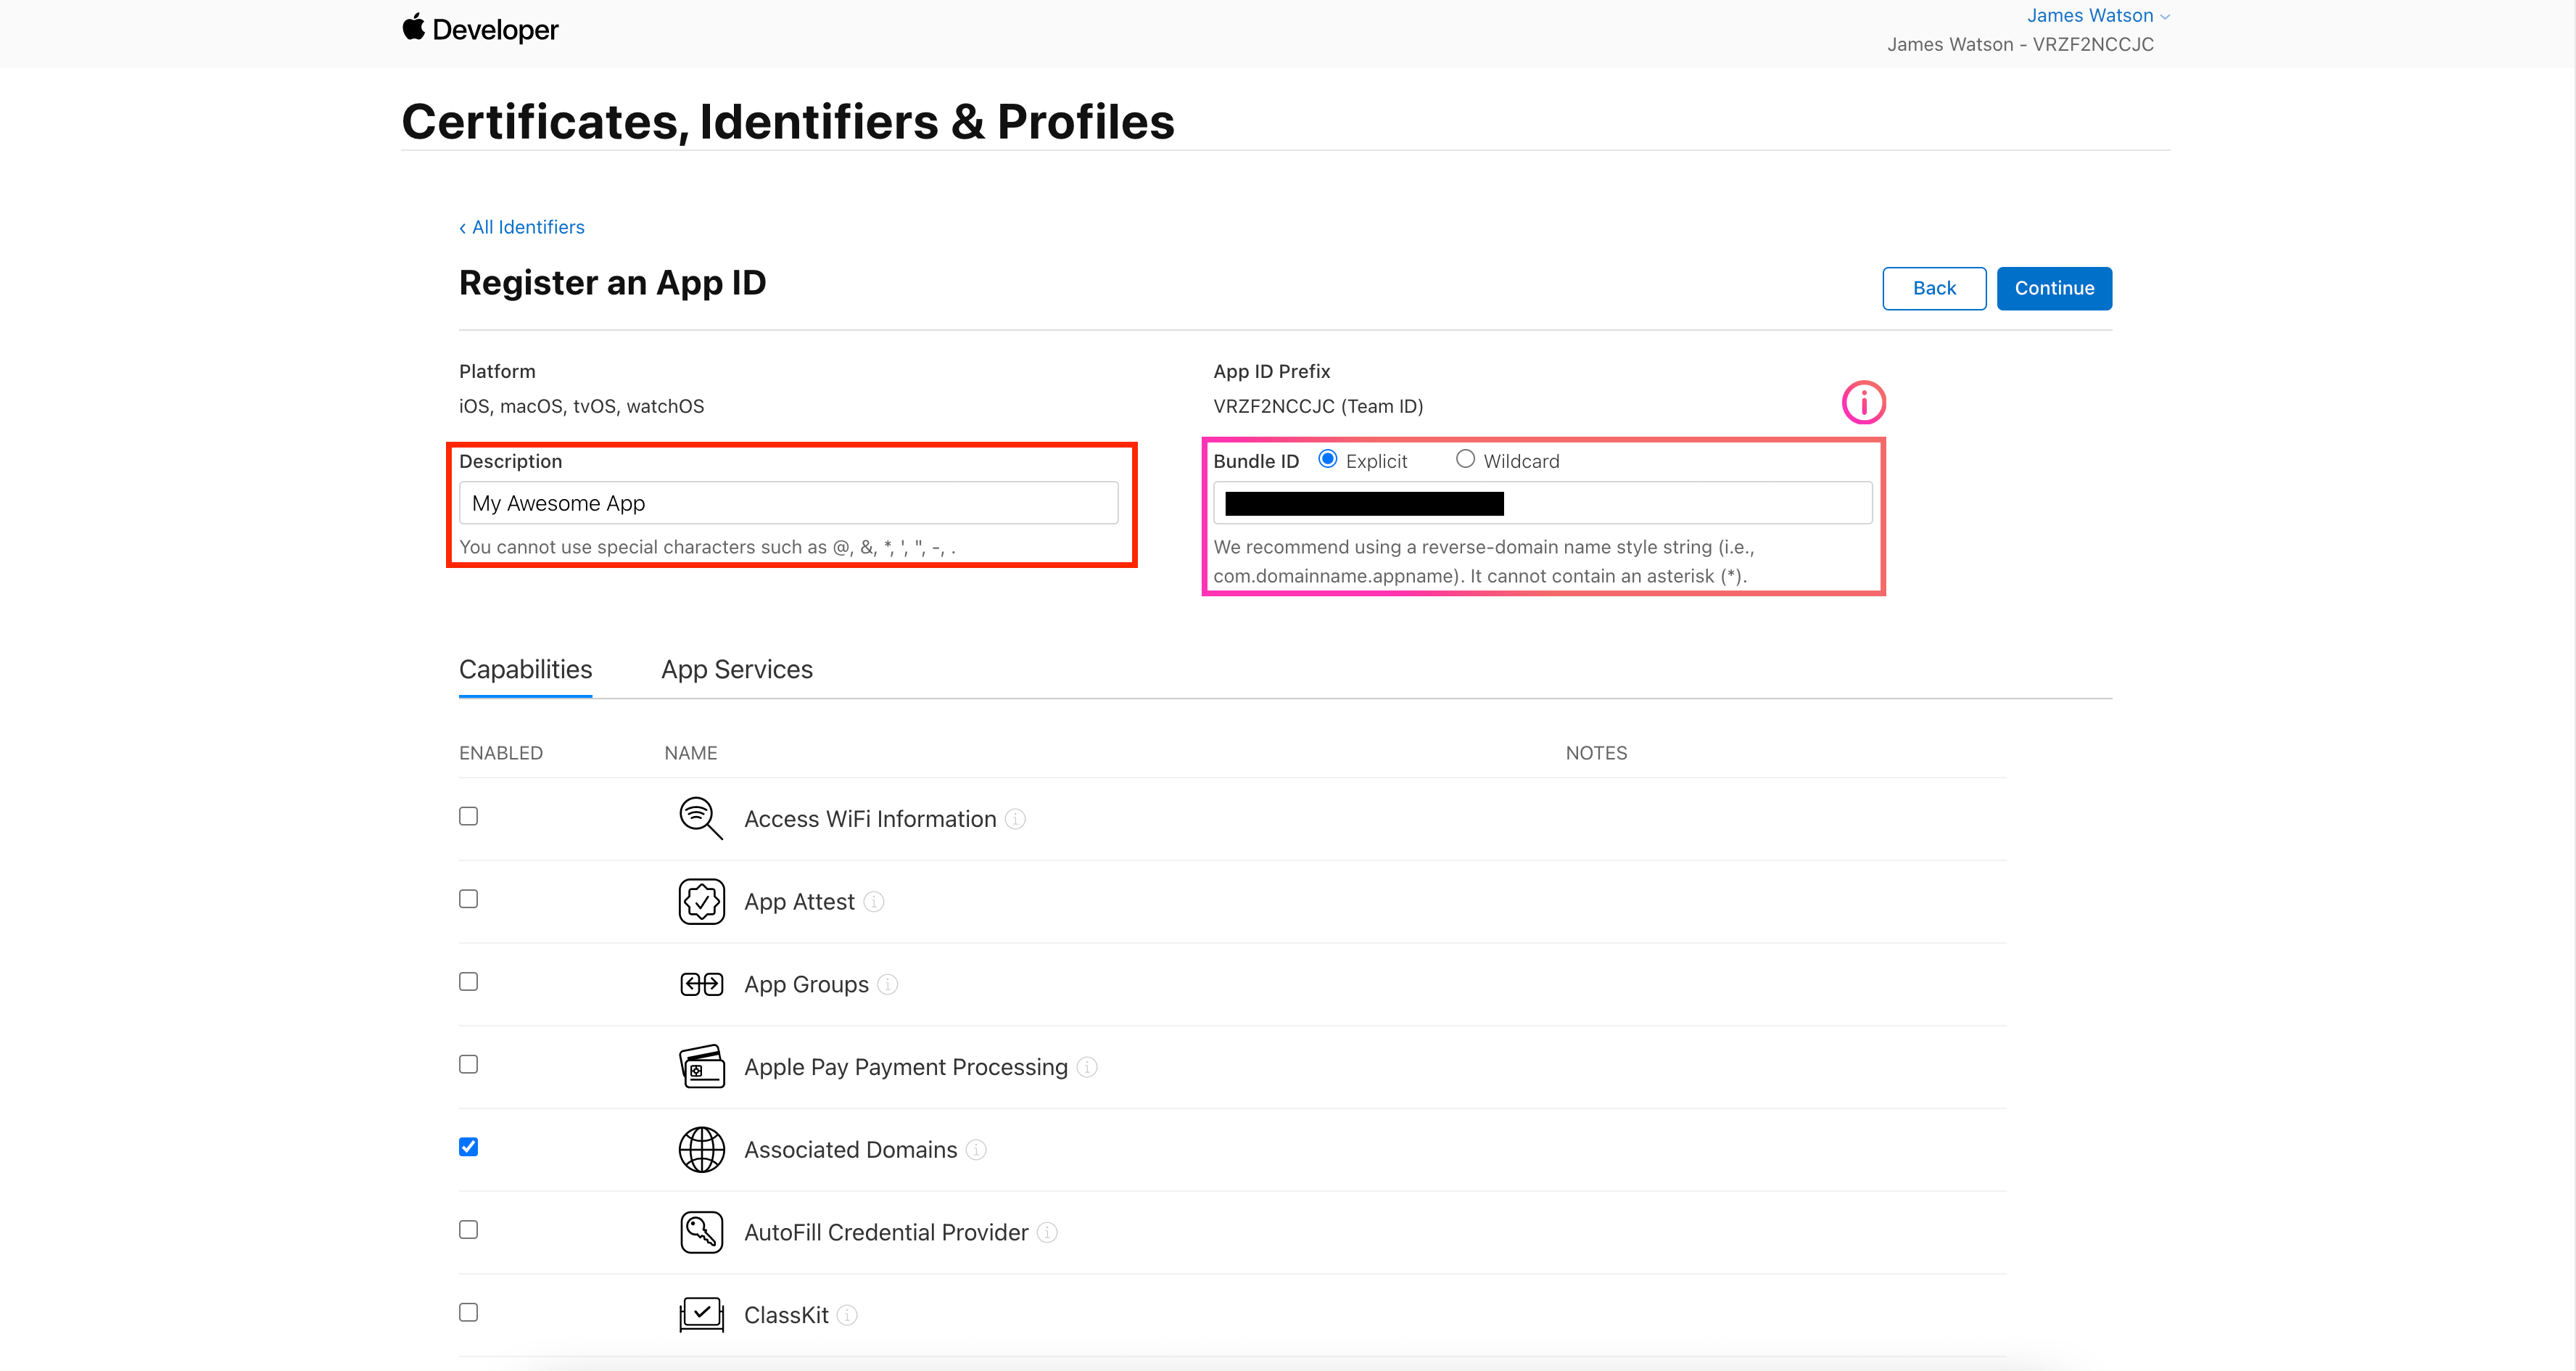This screenshot has width=2576, height=1371.
Task: Click the App Attest badge icon
Action: 701,901
